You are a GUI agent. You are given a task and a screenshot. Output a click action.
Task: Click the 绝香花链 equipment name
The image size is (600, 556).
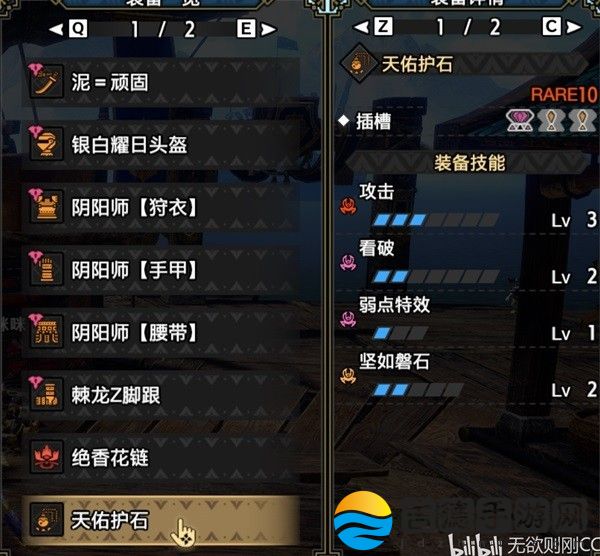click(110, 458)
